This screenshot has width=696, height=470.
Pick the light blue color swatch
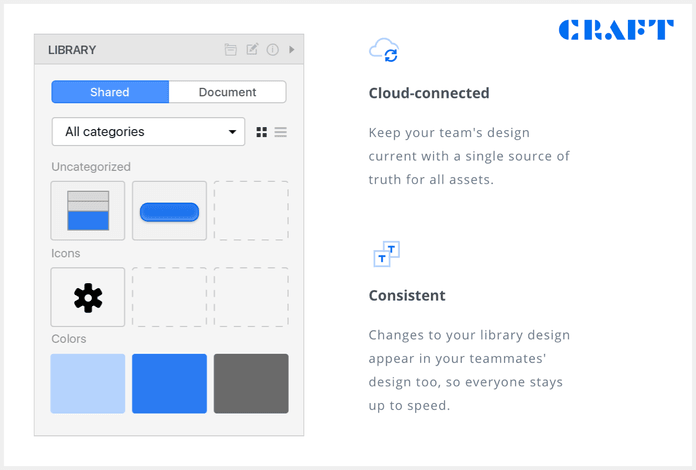pos(88,383)
